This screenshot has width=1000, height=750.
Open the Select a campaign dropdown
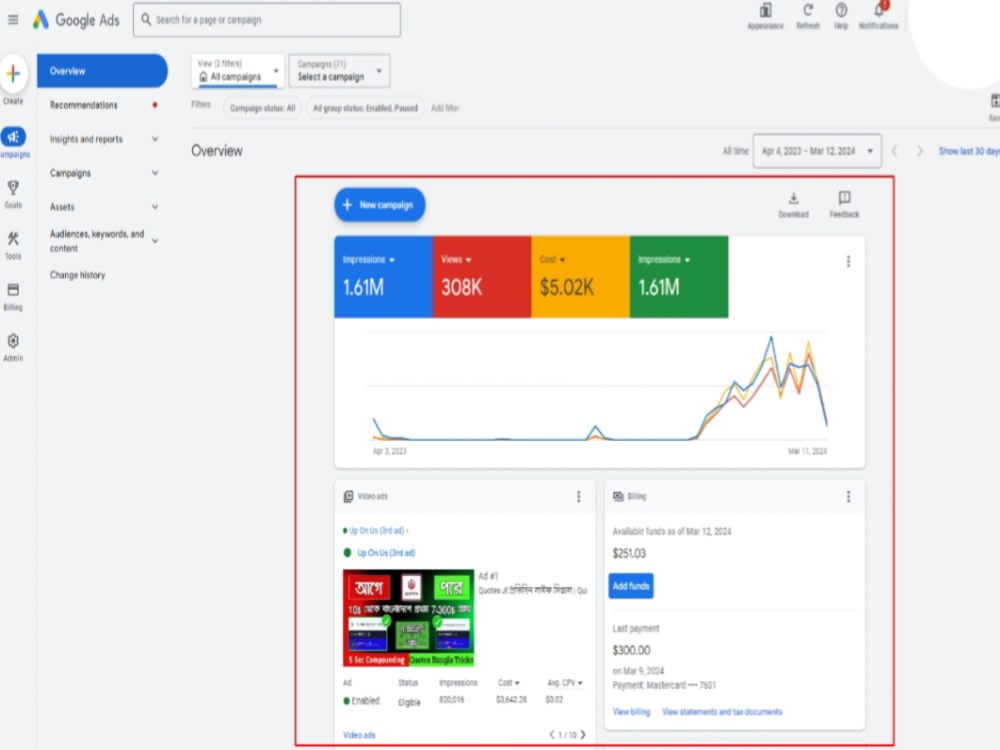pos(339,71)
